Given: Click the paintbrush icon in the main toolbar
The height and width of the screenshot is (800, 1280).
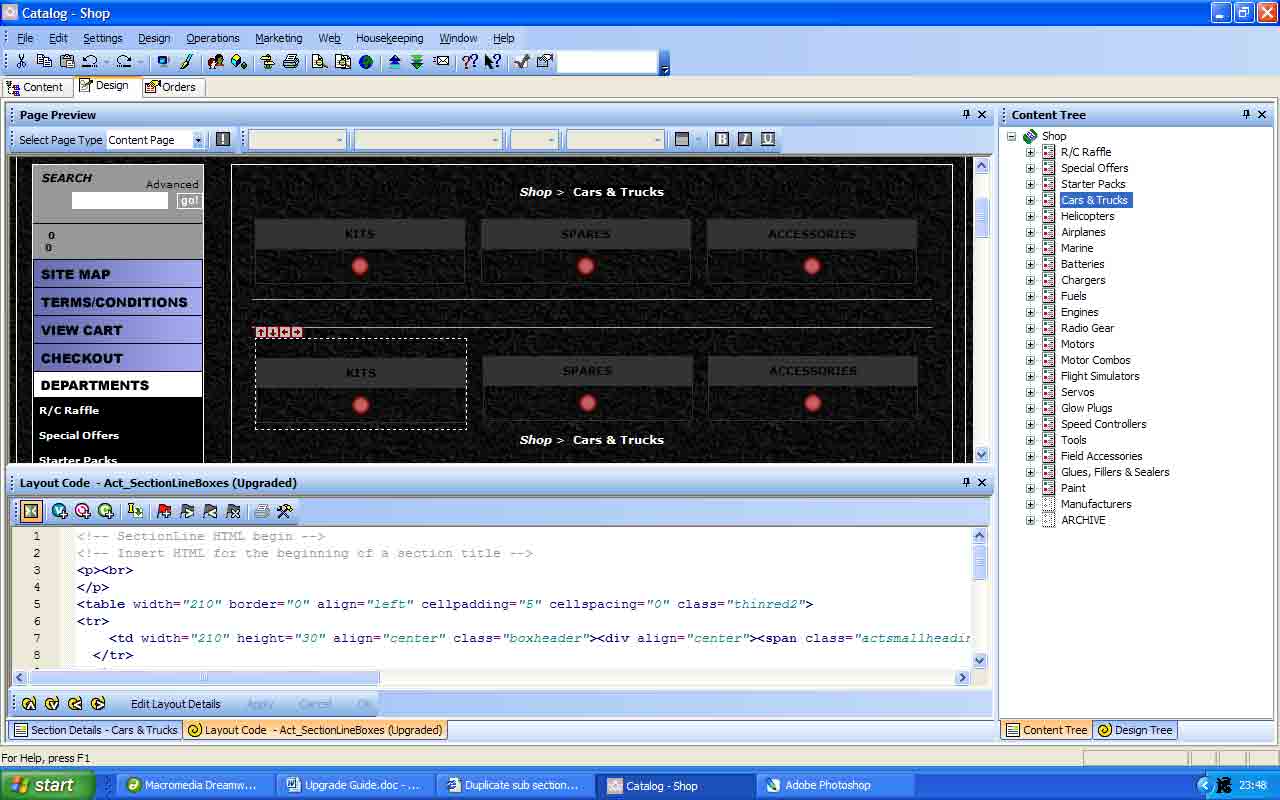Looking at the screenshot, I should tap(186, 62).
